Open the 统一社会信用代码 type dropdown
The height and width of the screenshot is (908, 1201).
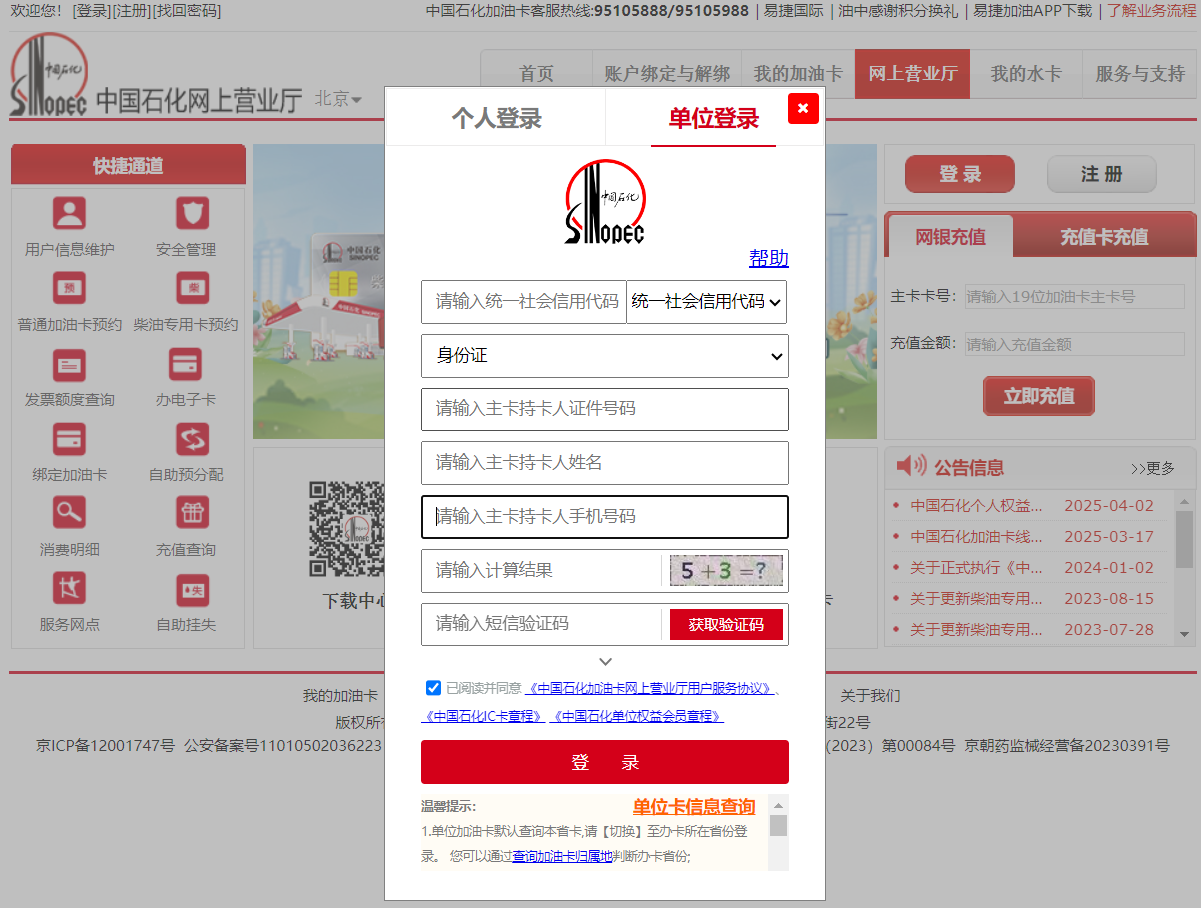(x=706, y=302)
